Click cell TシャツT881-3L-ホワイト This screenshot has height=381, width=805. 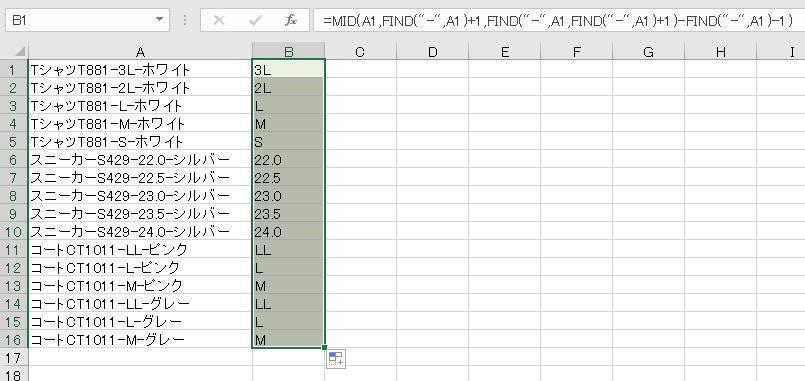click(x=140, y=69)
